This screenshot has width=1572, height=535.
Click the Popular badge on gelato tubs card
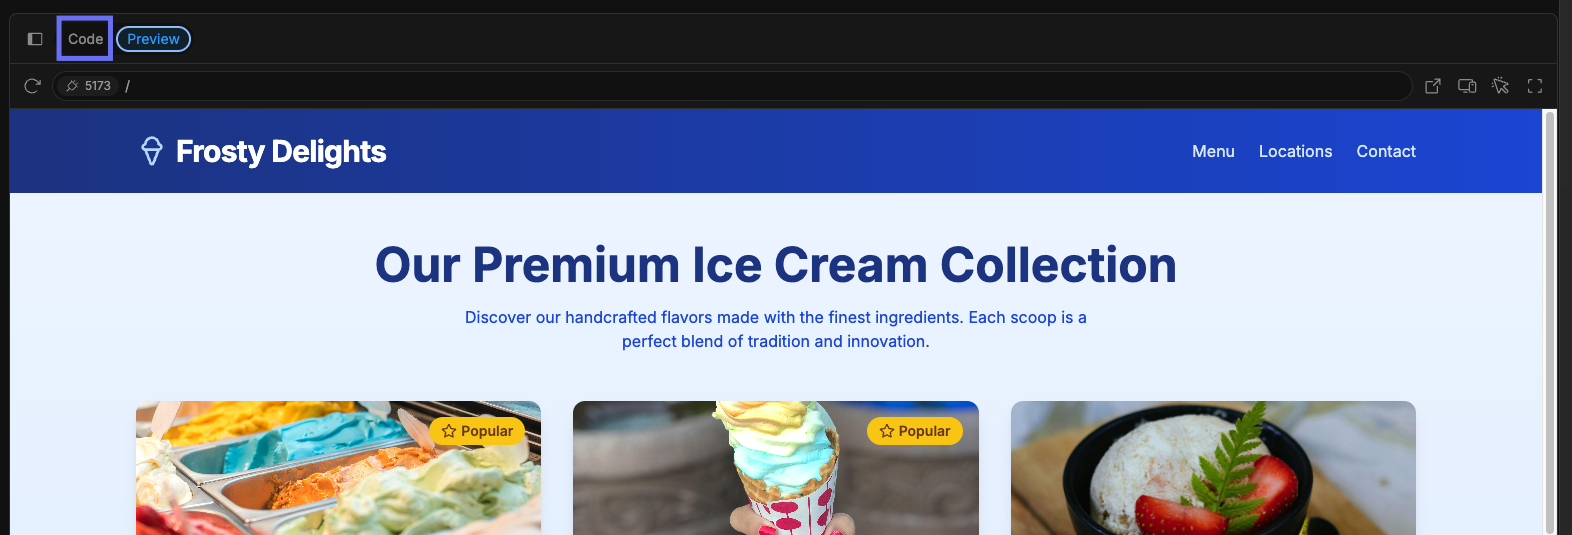[x=477, y=431]
